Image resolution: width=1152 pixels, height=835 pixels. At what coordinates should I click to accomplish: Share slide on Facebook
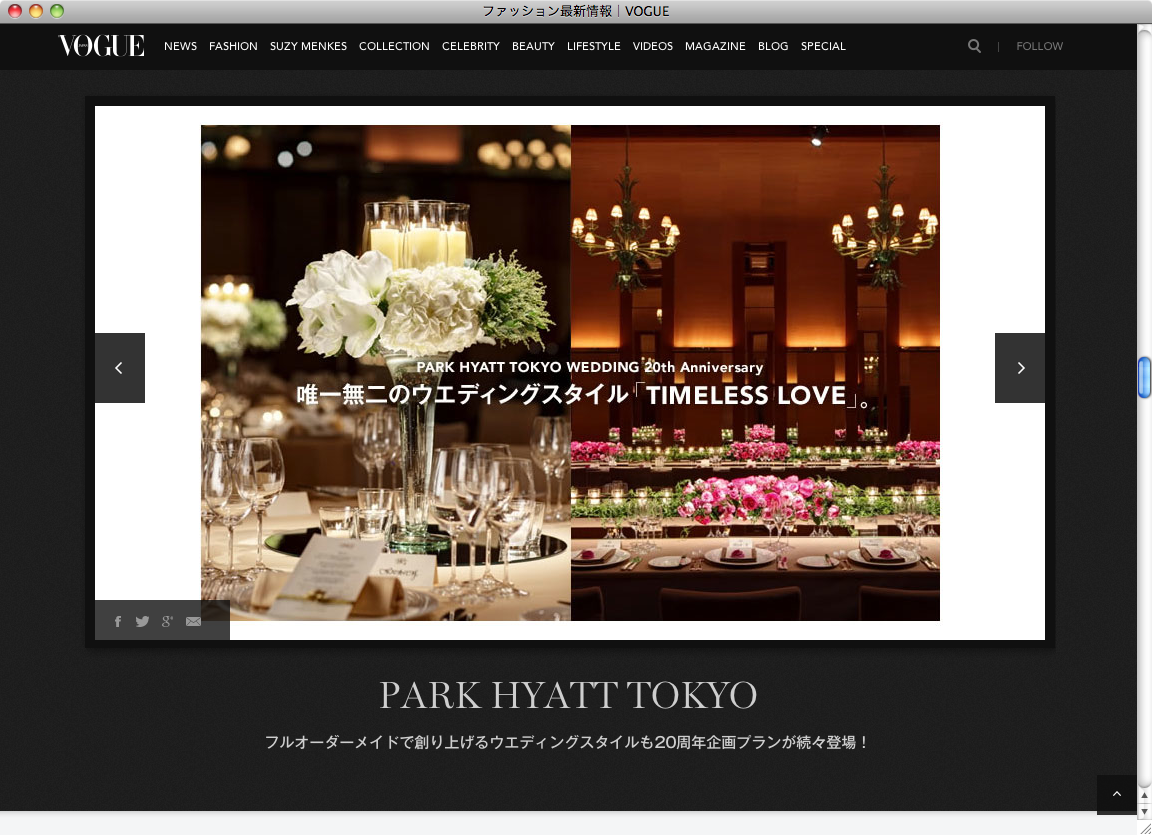(x=118, y=621)
